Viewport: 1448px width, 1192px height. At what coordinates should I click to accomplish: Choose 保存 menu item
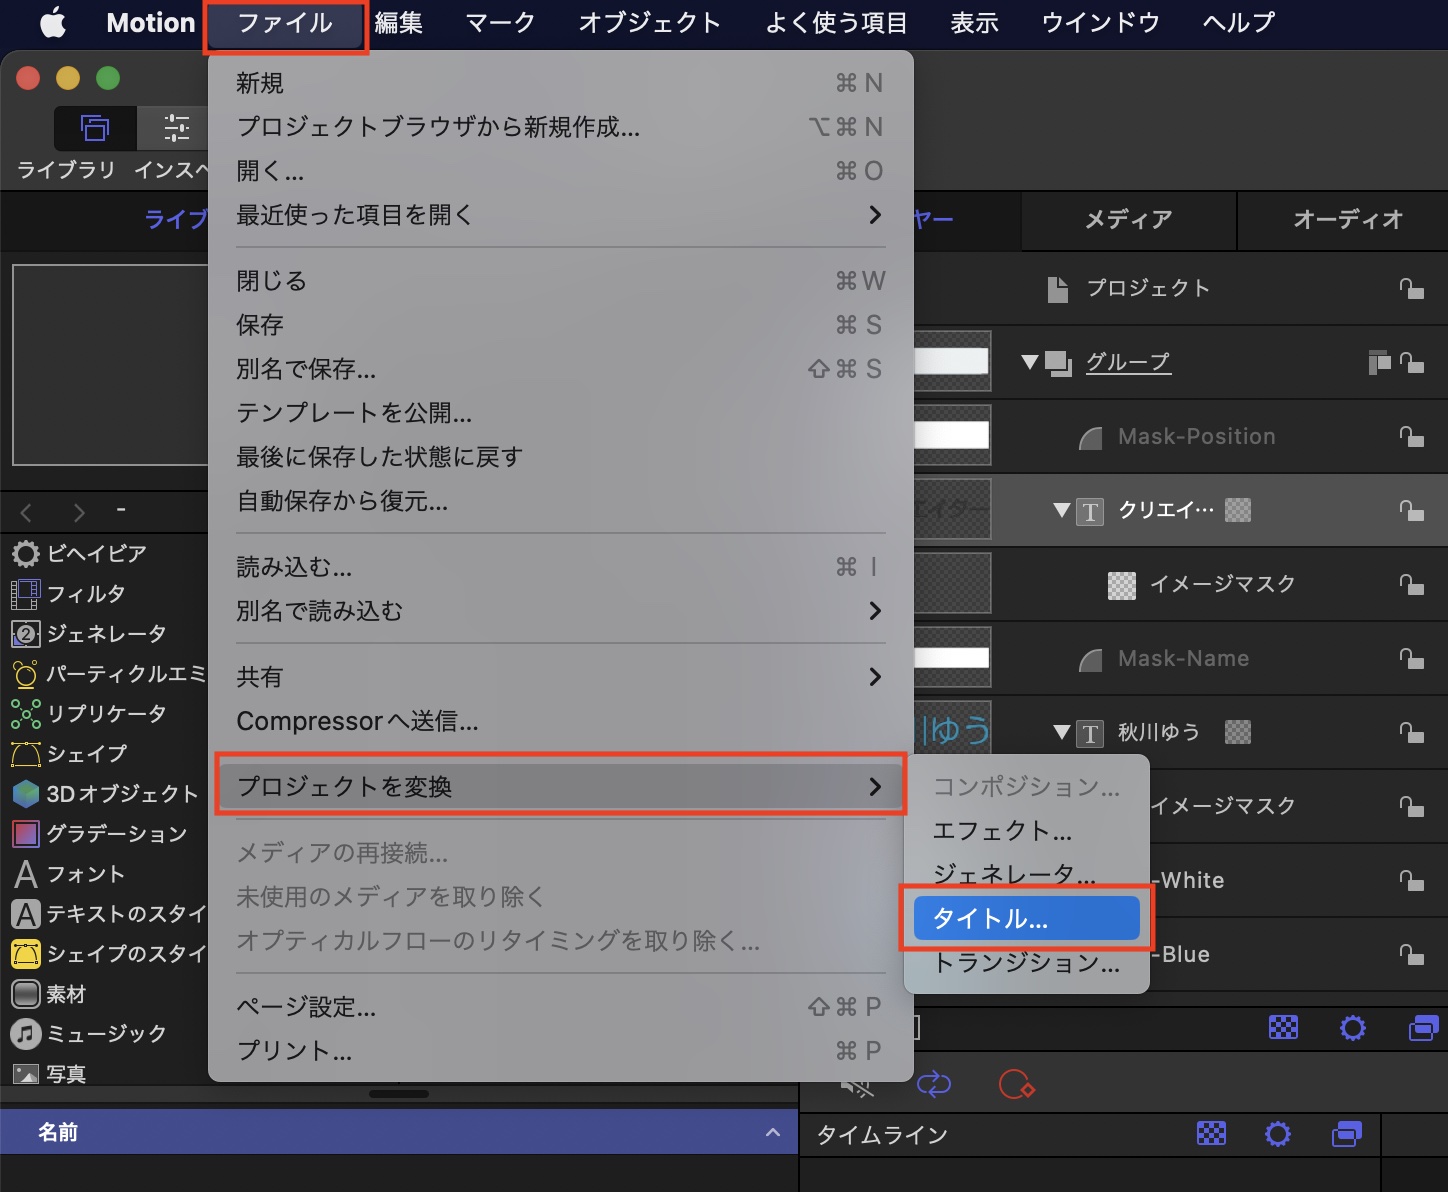pos(560,325)
